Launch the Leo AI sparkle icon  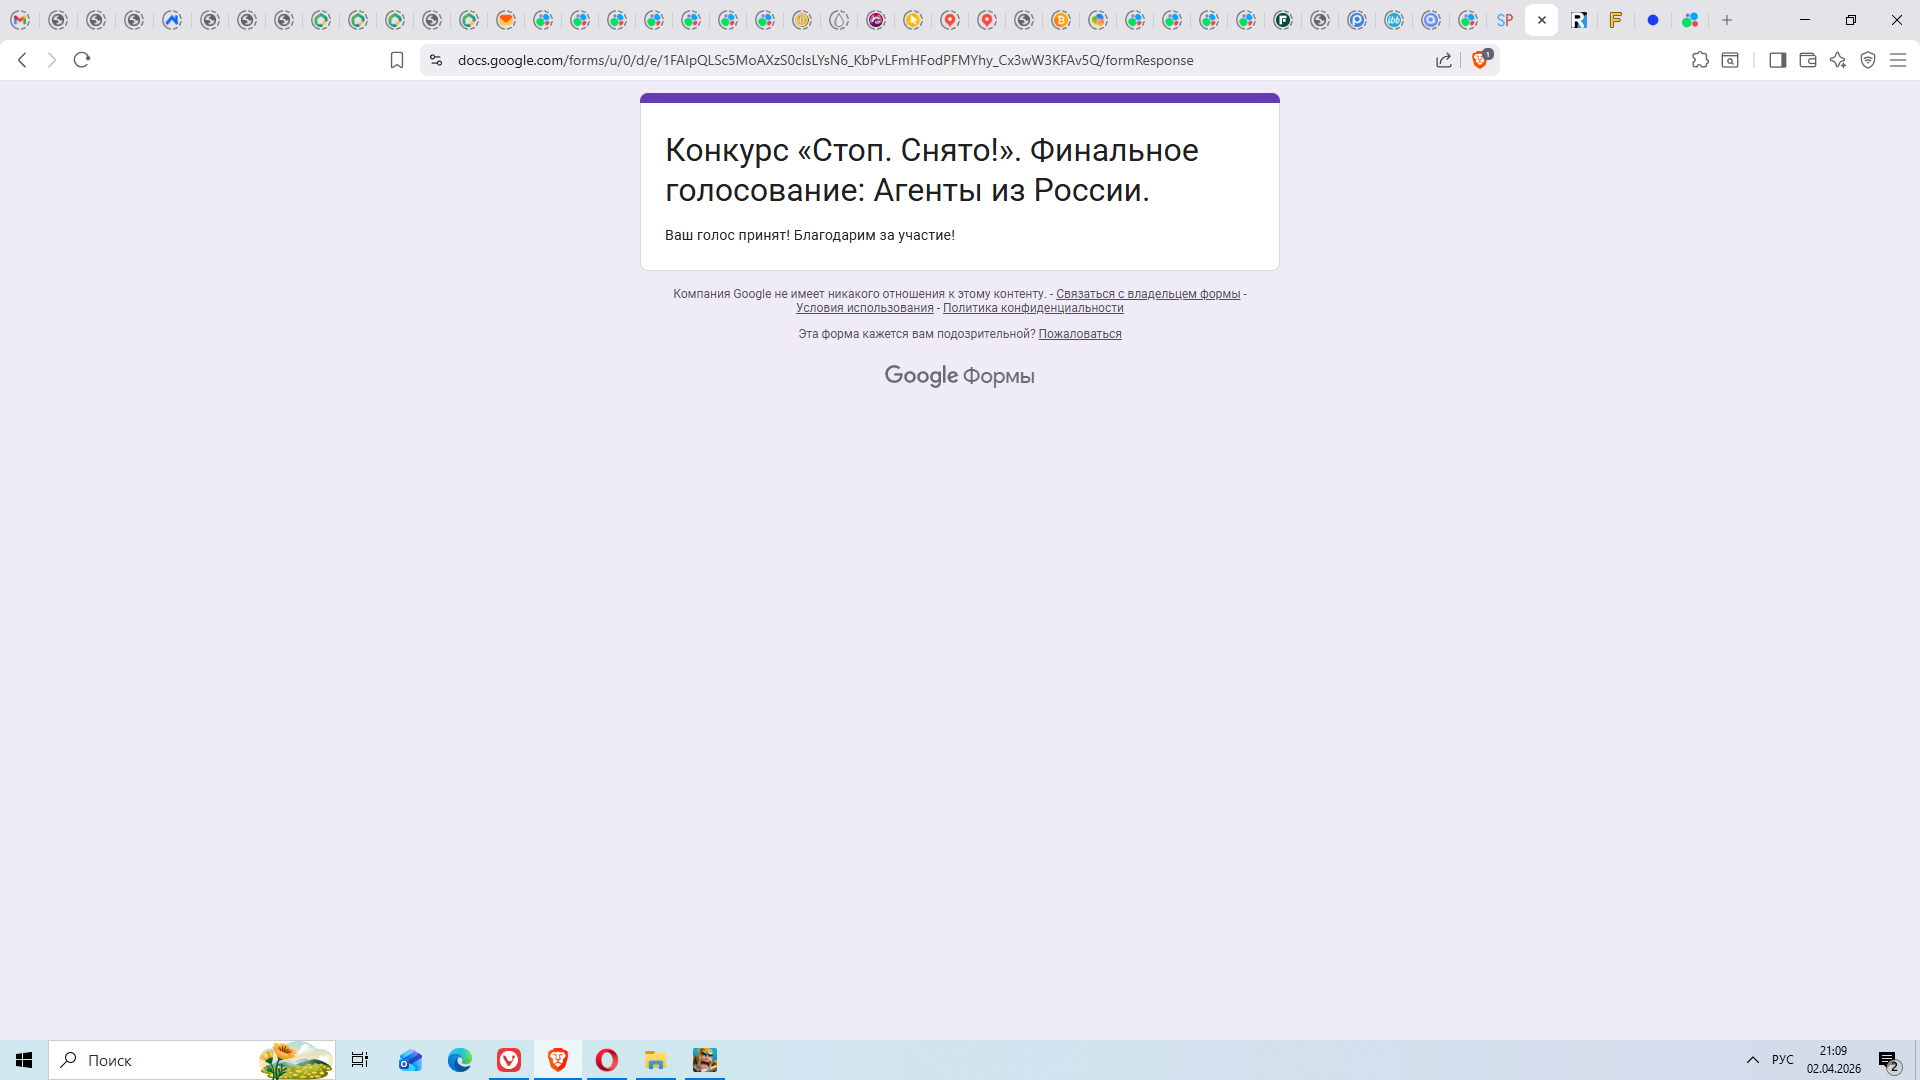1837,60
